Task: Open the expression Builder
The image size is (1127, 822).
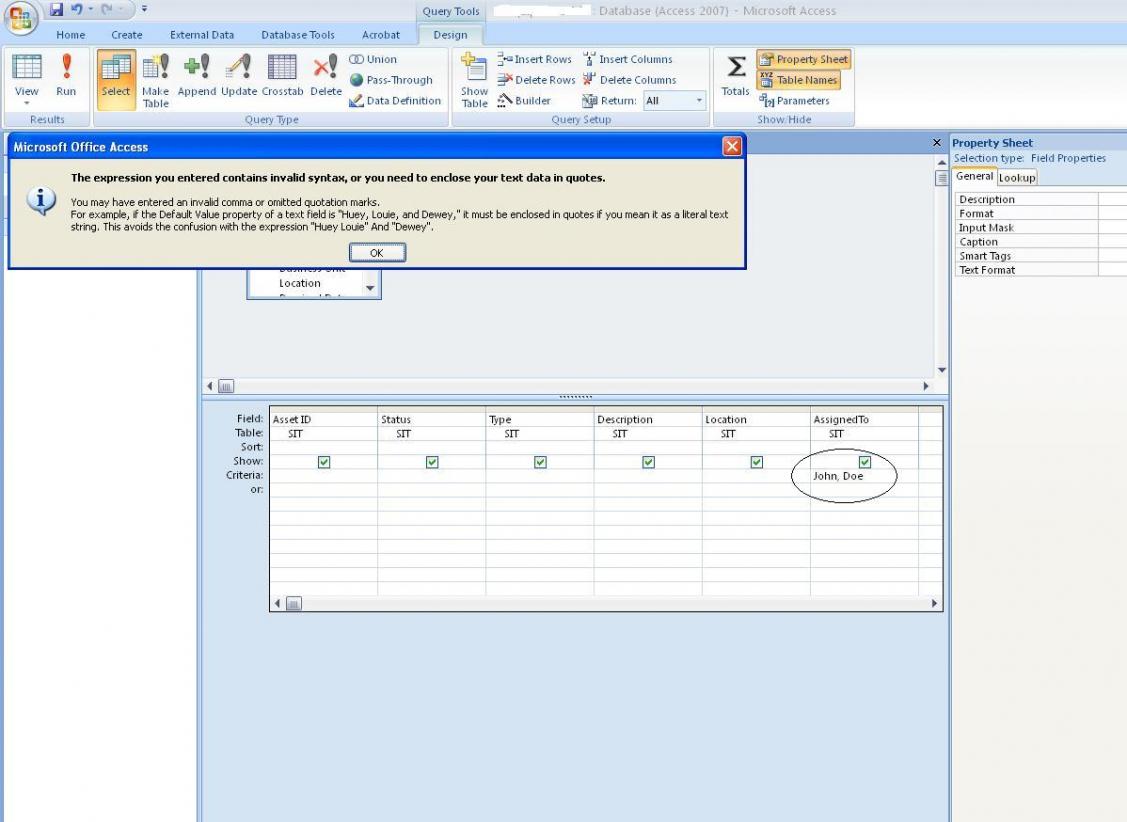Action: (x=524, y=101)
